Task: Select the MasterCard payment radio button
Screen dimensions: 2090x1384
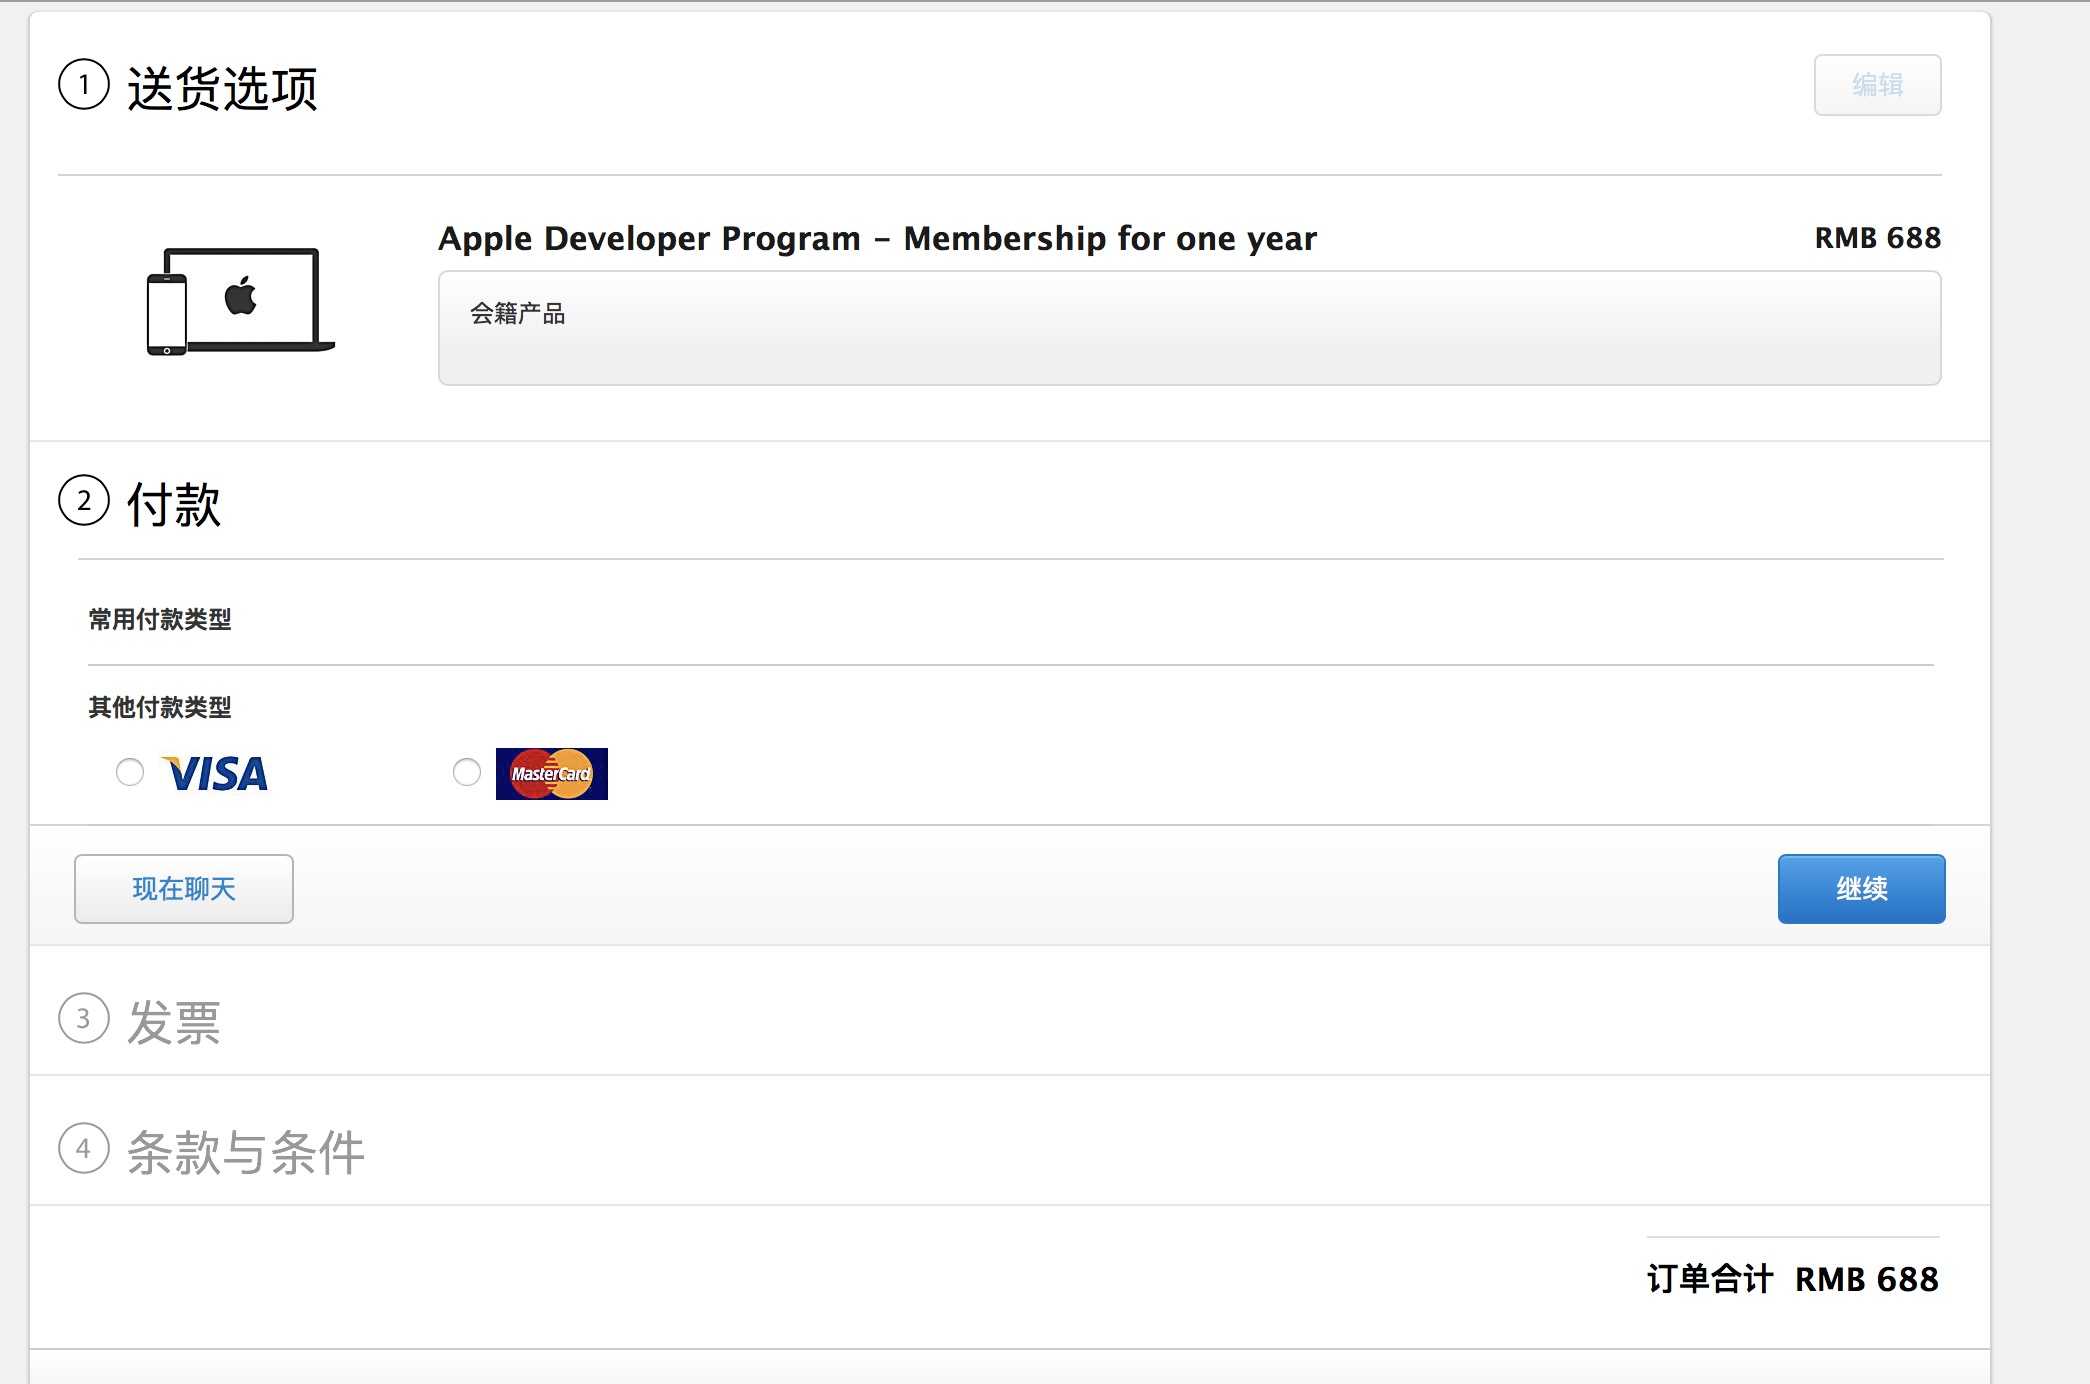Action: 467,772
